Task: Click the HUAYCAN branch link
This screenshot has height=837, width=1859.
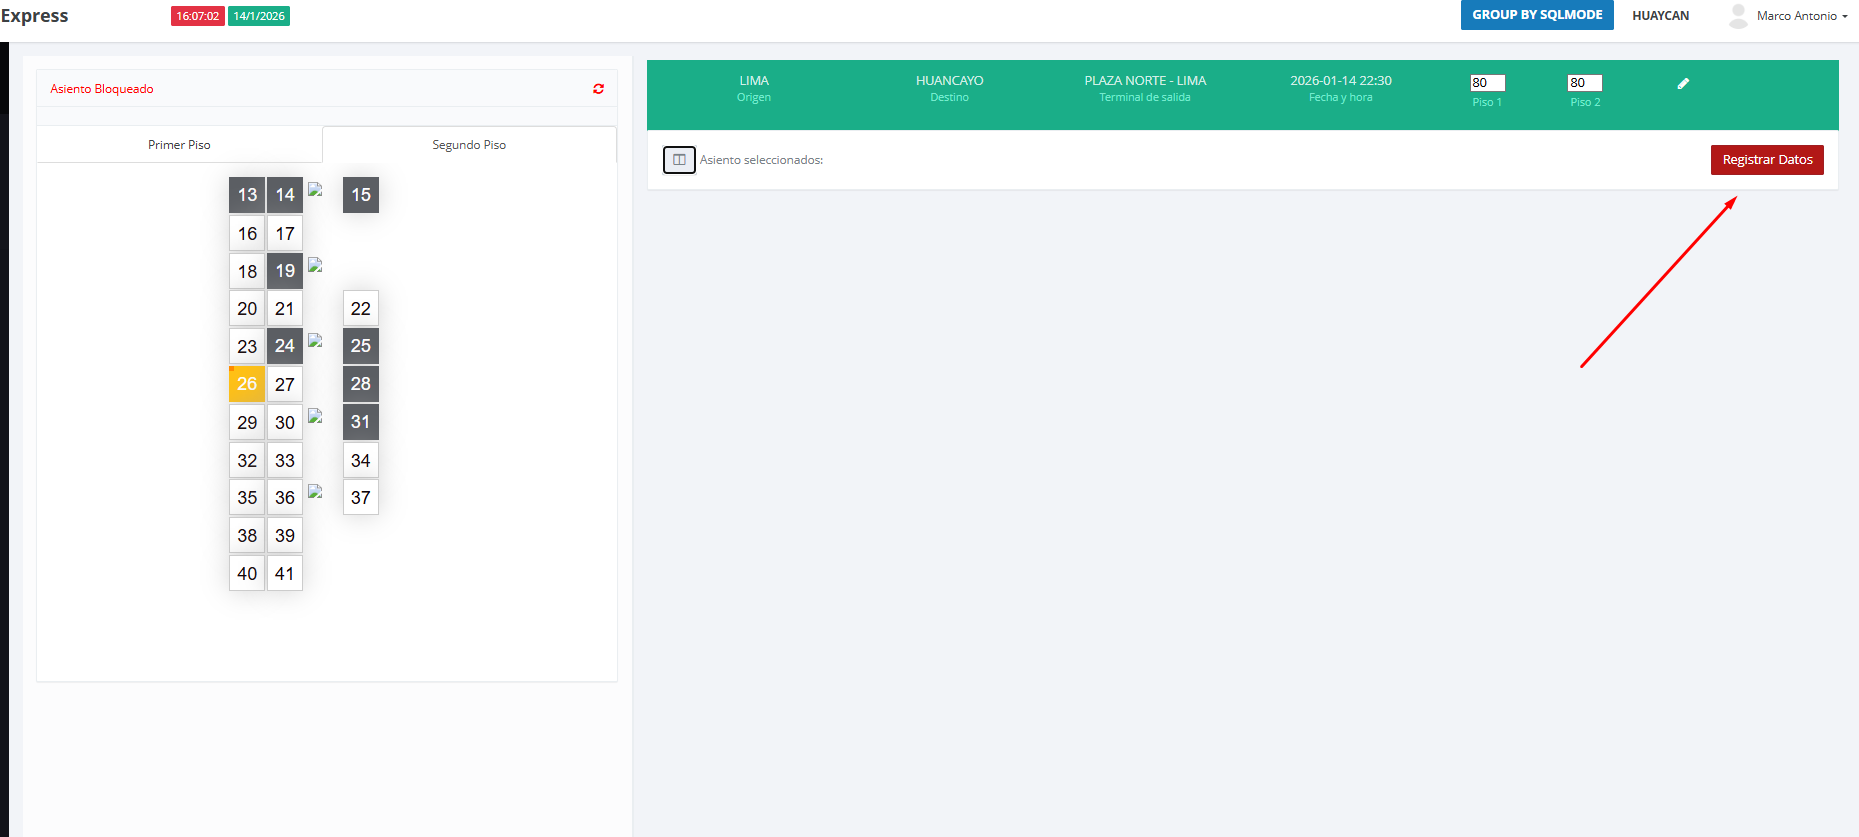Action: pos(1660,16)
